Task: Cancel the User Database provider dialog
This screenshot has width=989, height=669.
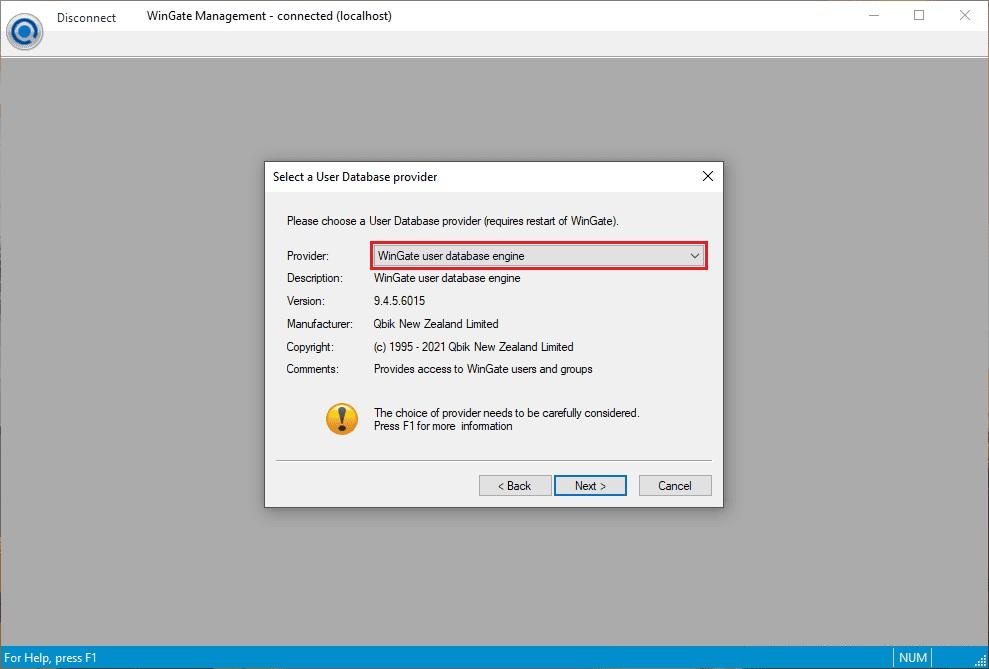Action: click(675, 486)
